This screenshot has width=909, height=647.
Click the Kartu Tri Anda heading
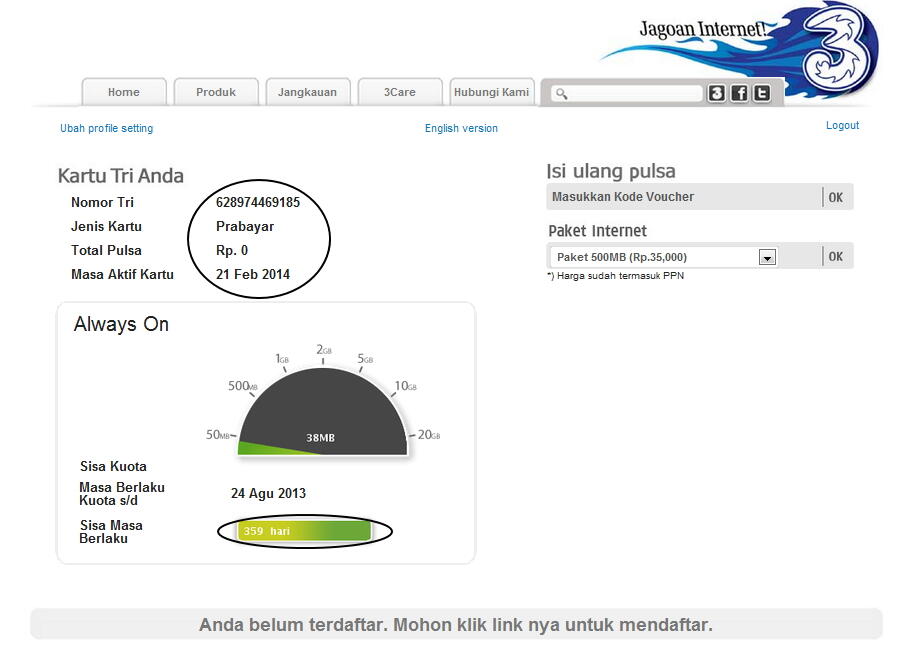(x=121, y=176)
